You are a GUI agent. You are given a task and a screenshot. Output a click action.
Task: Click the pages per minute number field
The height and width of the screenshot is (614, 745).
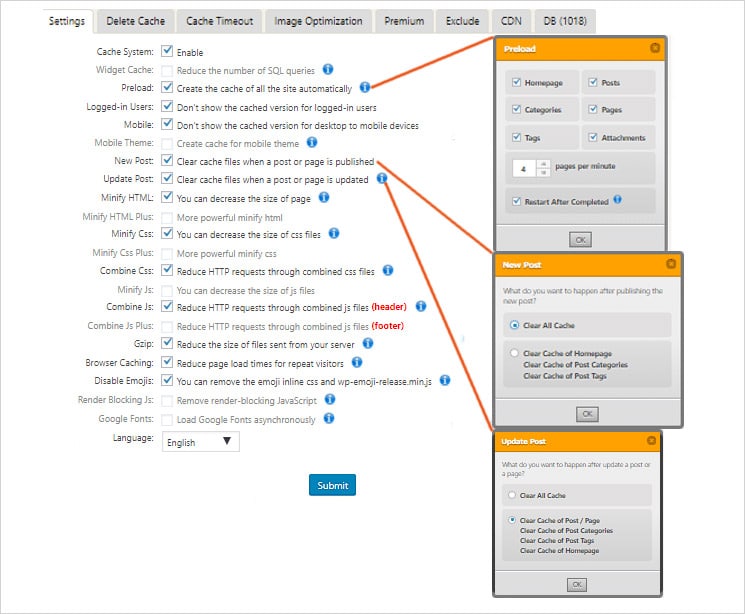[525, 168]
